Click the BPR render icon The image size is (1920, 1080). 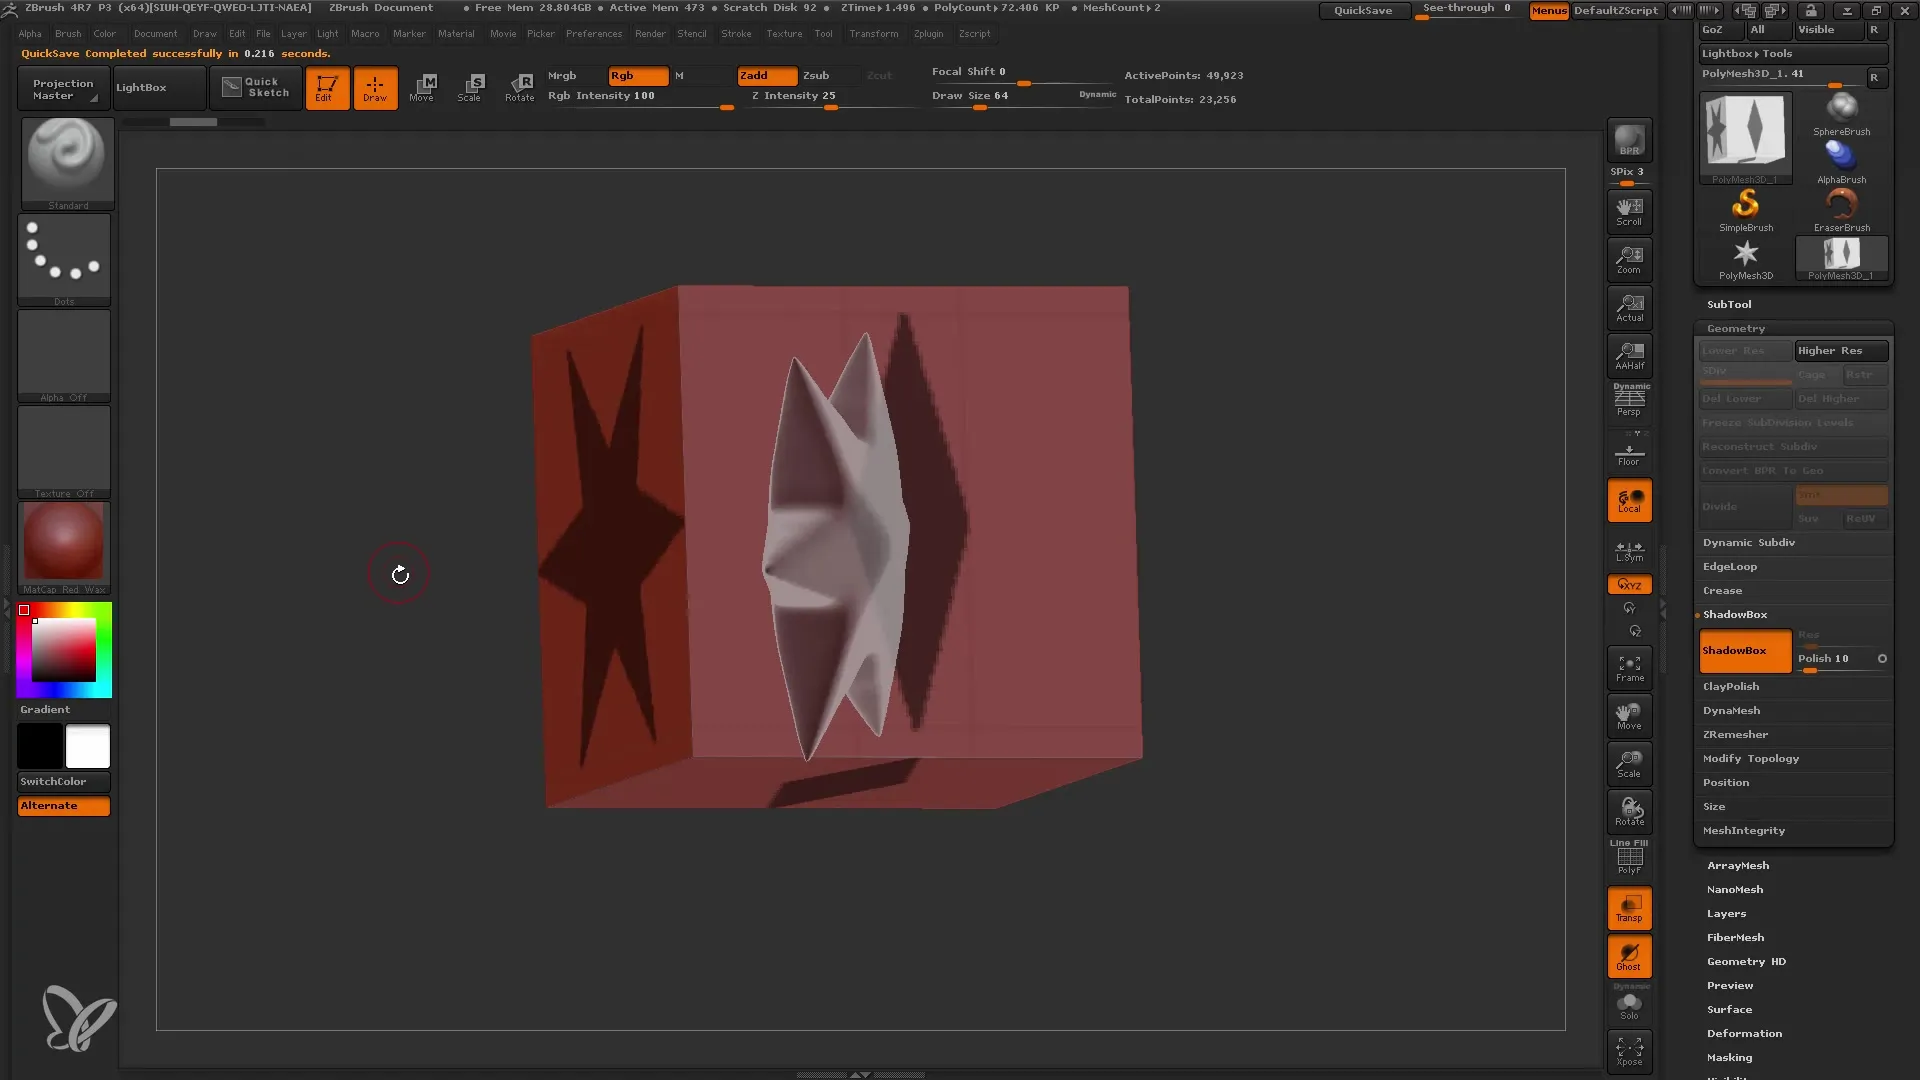1629,140
